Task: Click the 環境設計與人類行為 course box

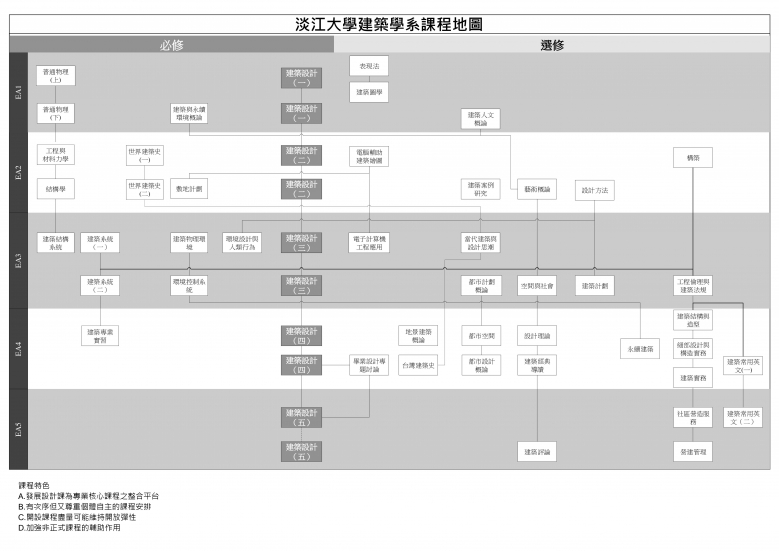Action: (x=242, y=242)
